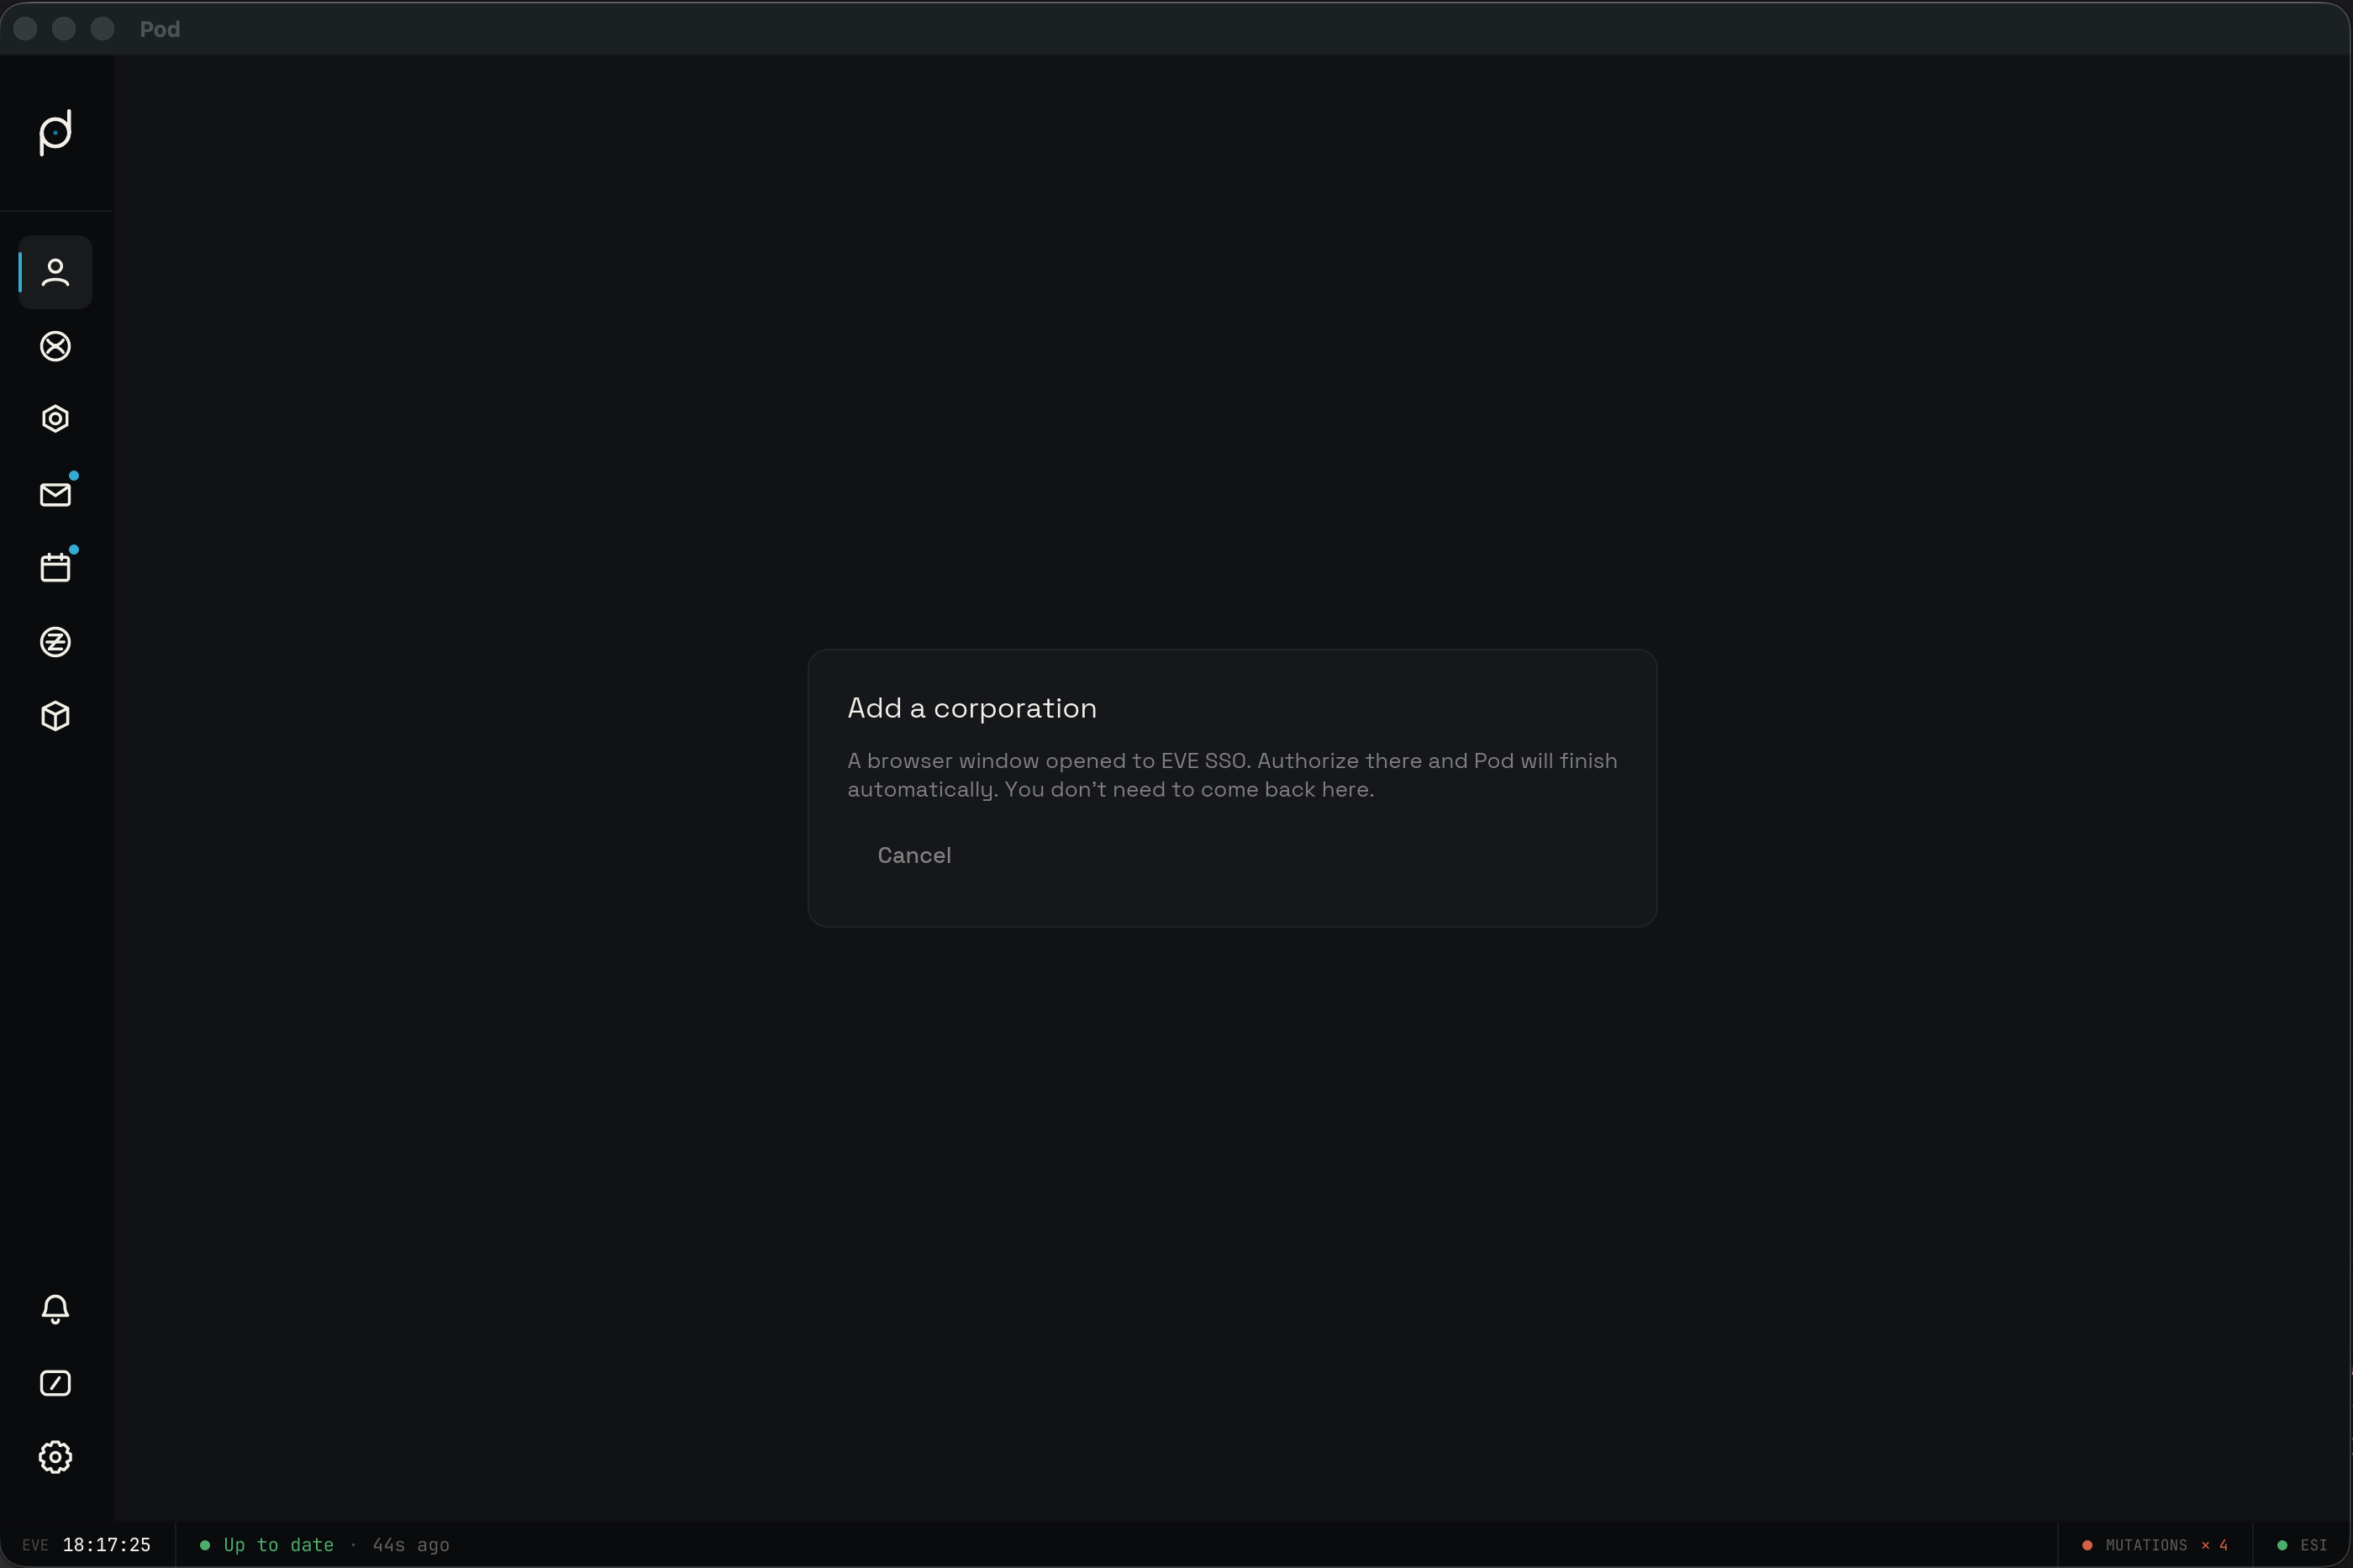Click the Pod window title text
The image size is (2353, 1568).
160,29
